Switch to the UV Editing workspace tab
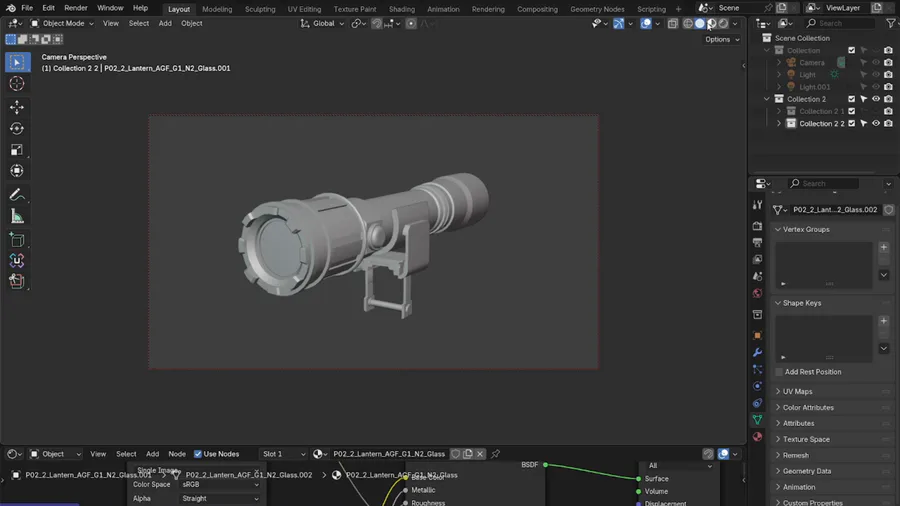The height and width of the screenshot is (506, 900). tap(304, 9)
